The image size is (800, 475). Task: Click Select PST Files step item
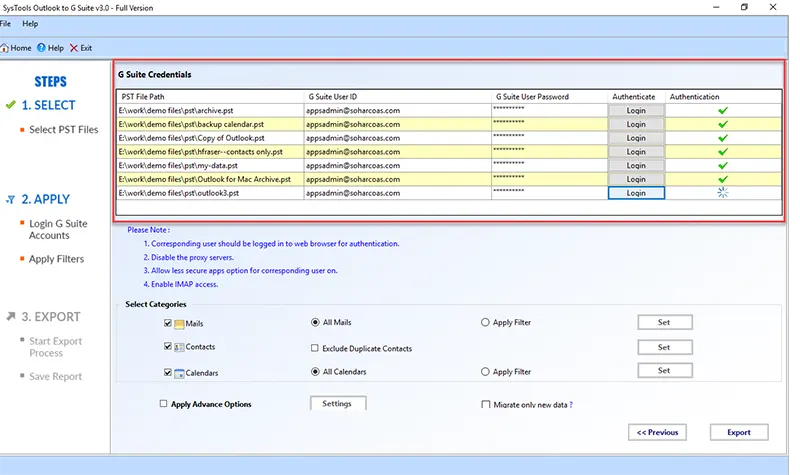(63, 130)
